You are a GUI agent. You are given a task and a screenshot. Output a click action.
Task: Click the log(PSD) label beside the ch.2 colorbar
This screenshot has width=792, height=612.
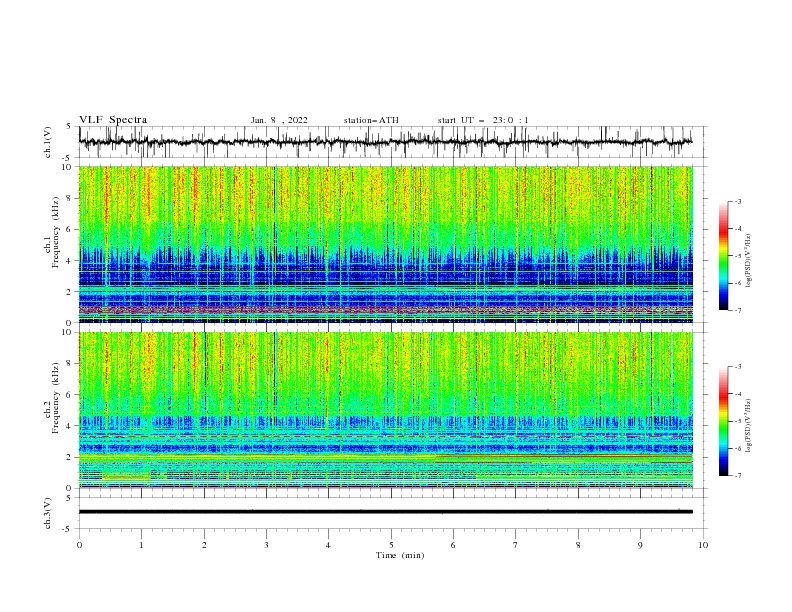pos(749,426)
